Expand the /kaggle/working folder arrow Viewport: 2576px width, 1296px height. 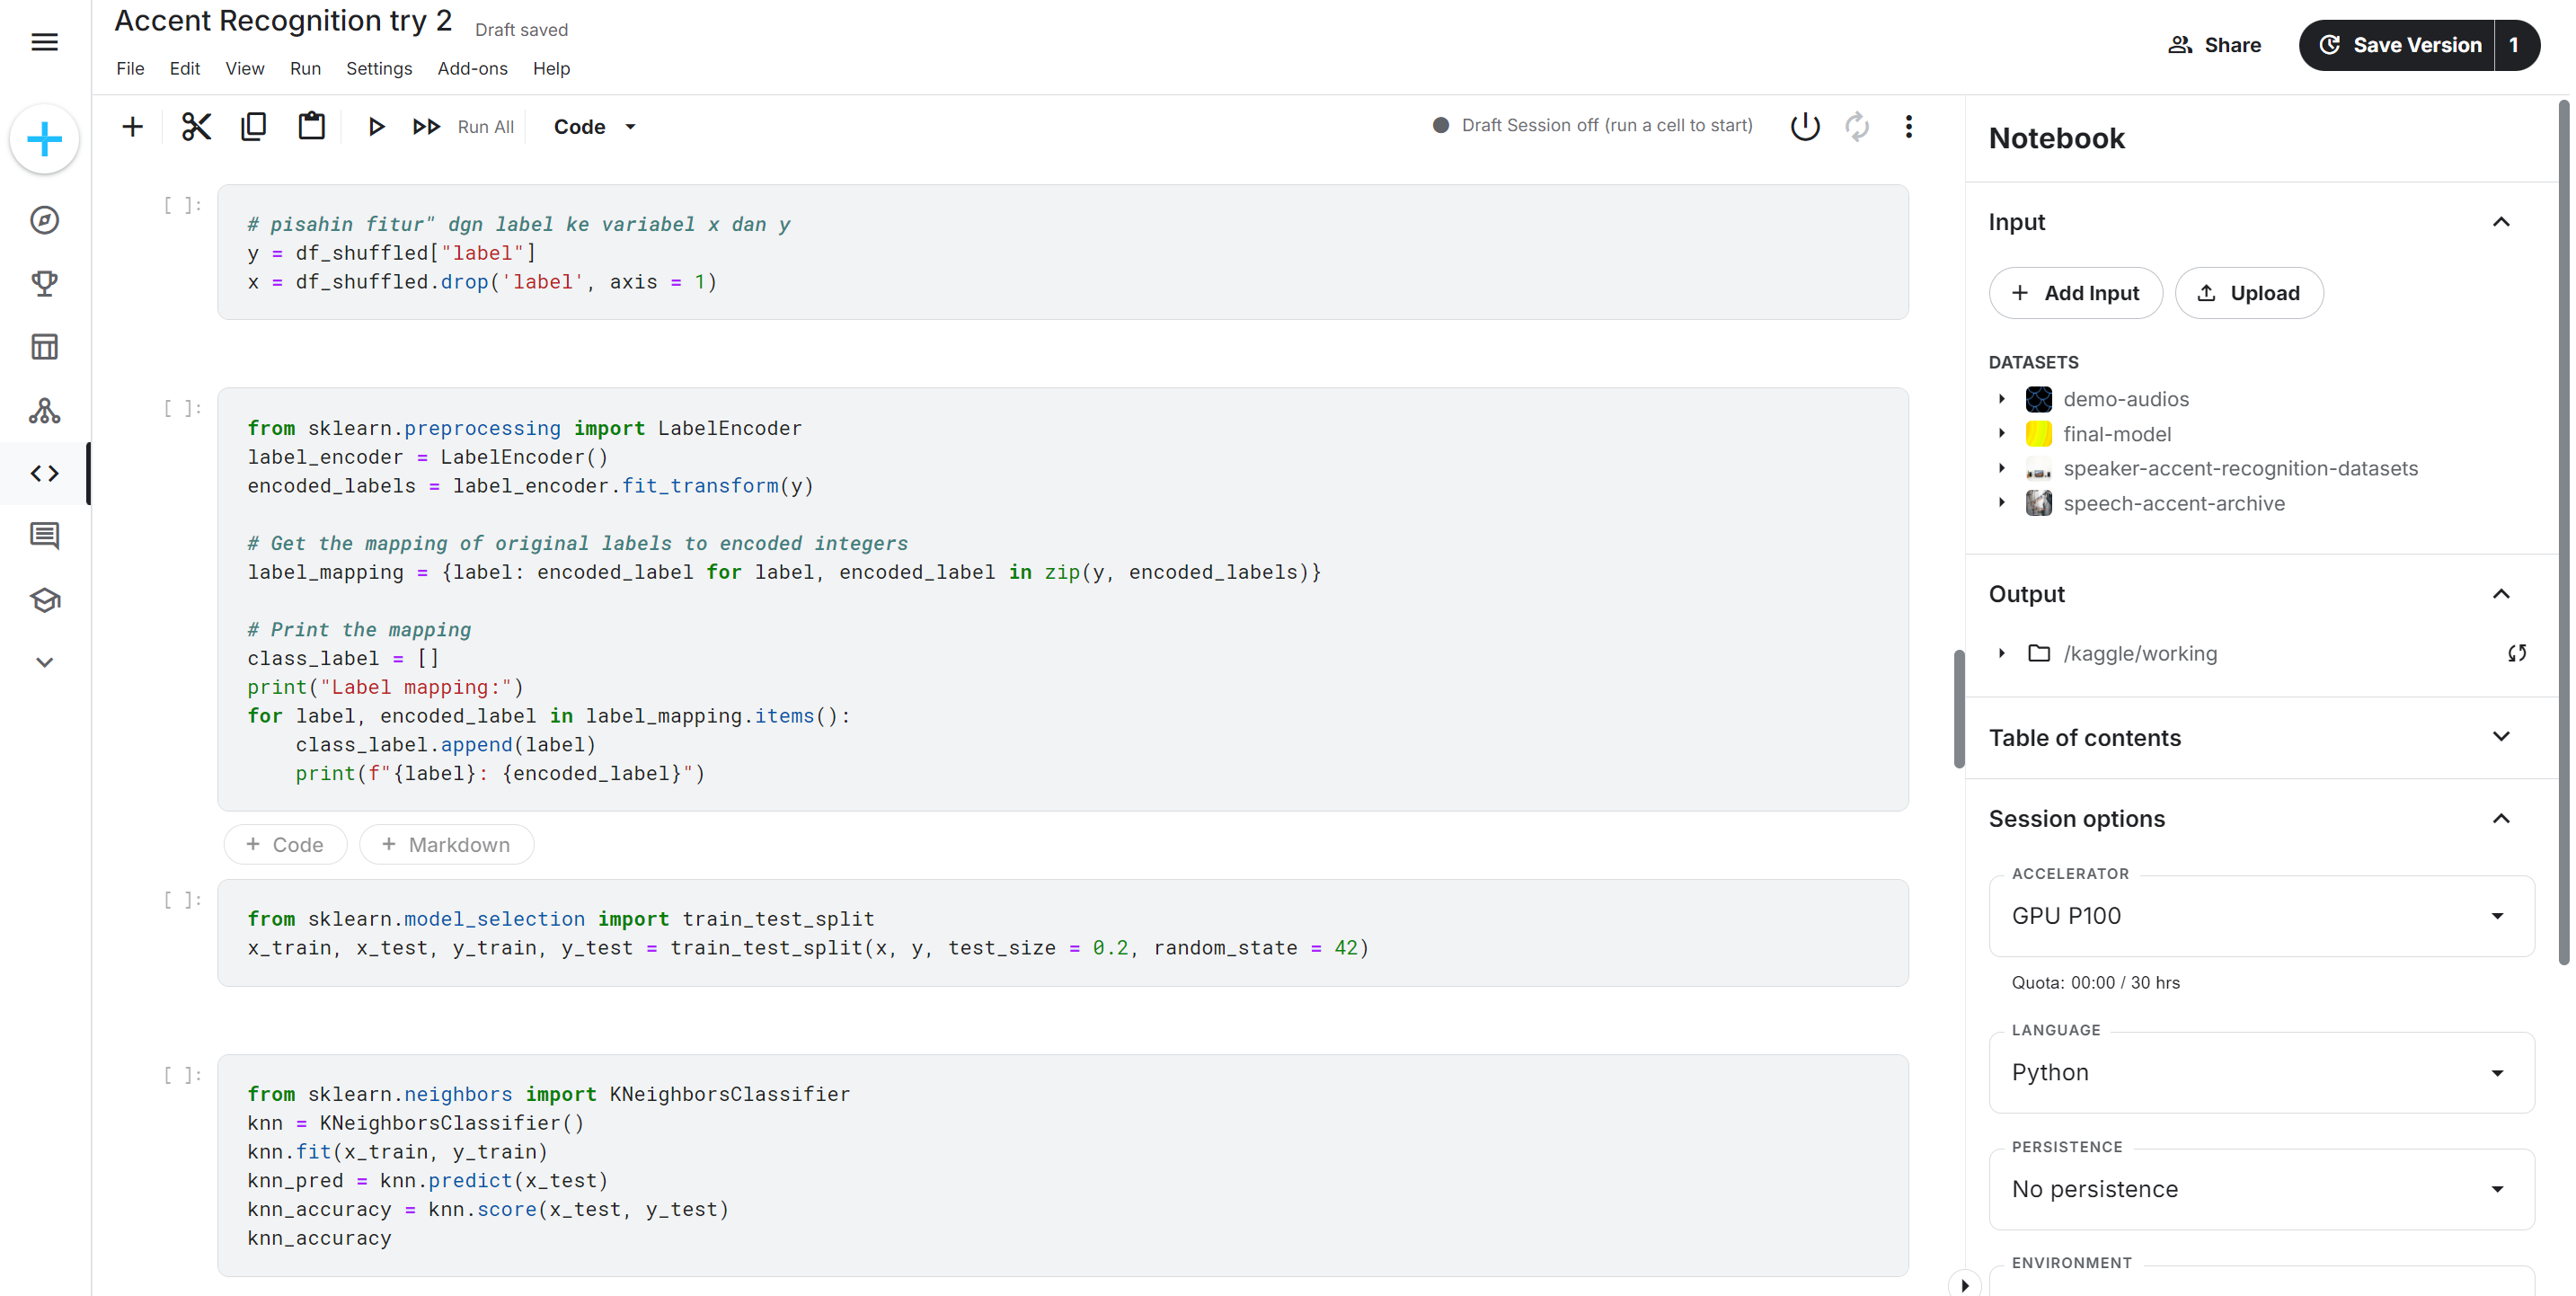pos(2001,653)
